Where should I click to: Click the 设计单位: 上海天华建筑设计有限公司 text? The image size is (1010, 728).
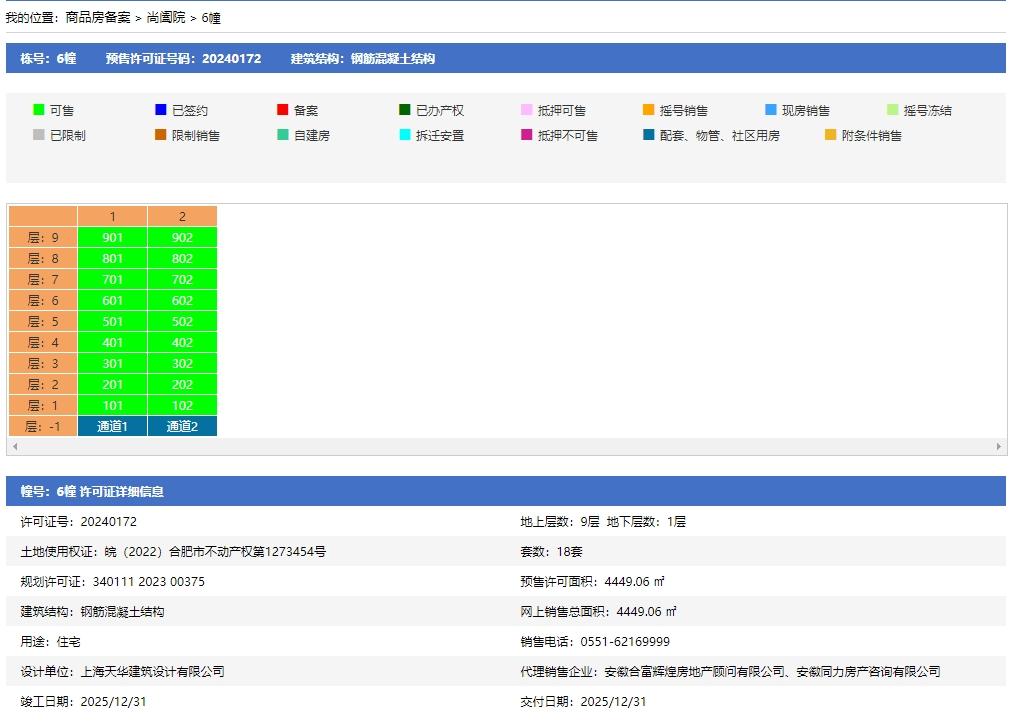click(122, 671)
